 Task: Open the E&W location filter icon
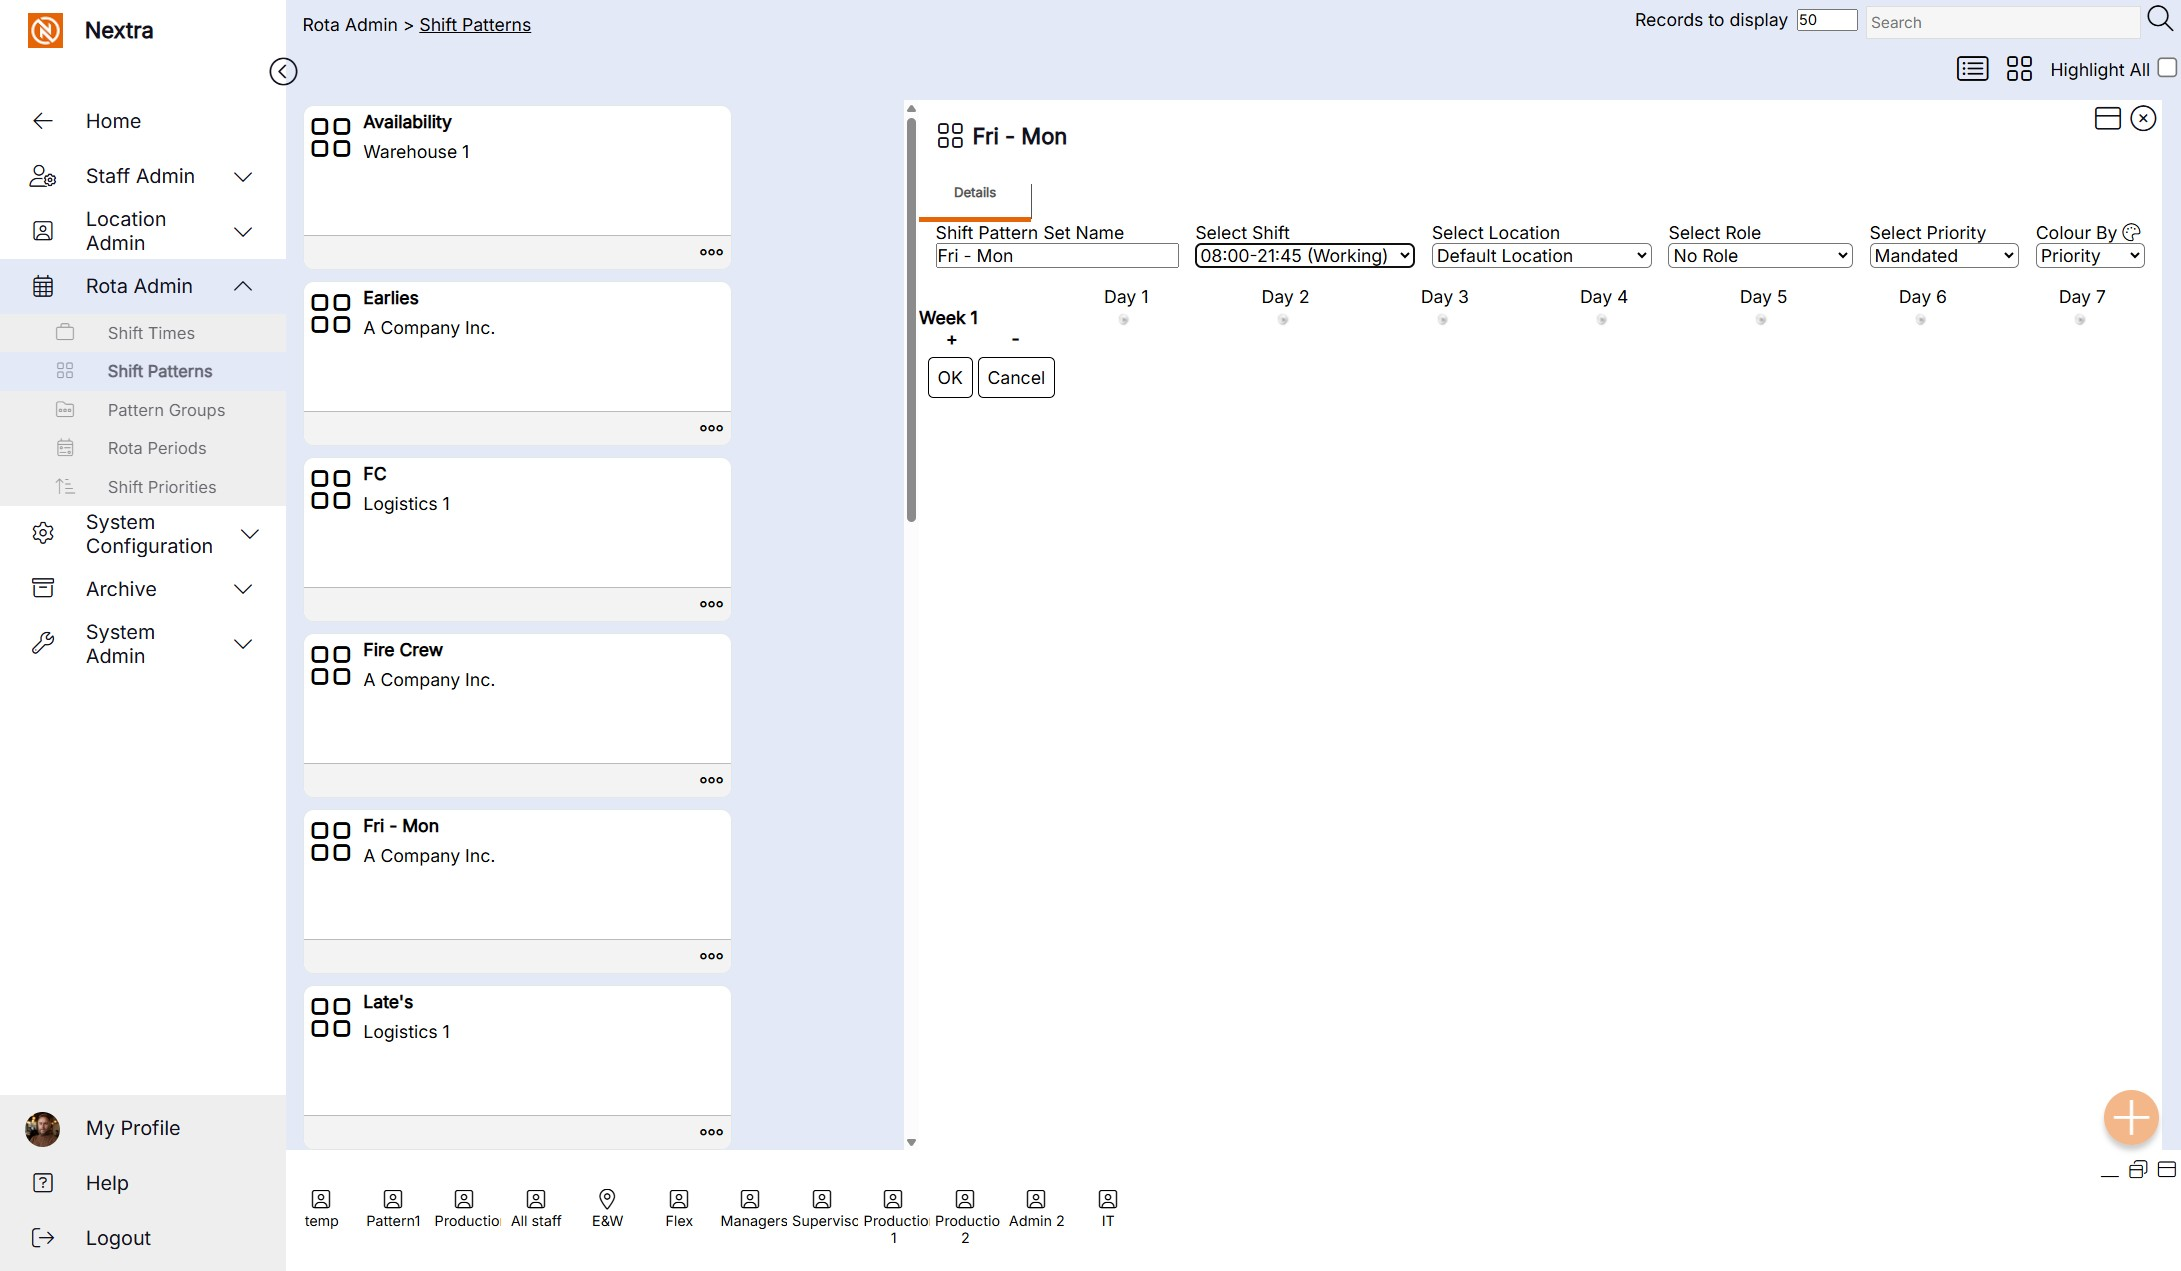607,1199
